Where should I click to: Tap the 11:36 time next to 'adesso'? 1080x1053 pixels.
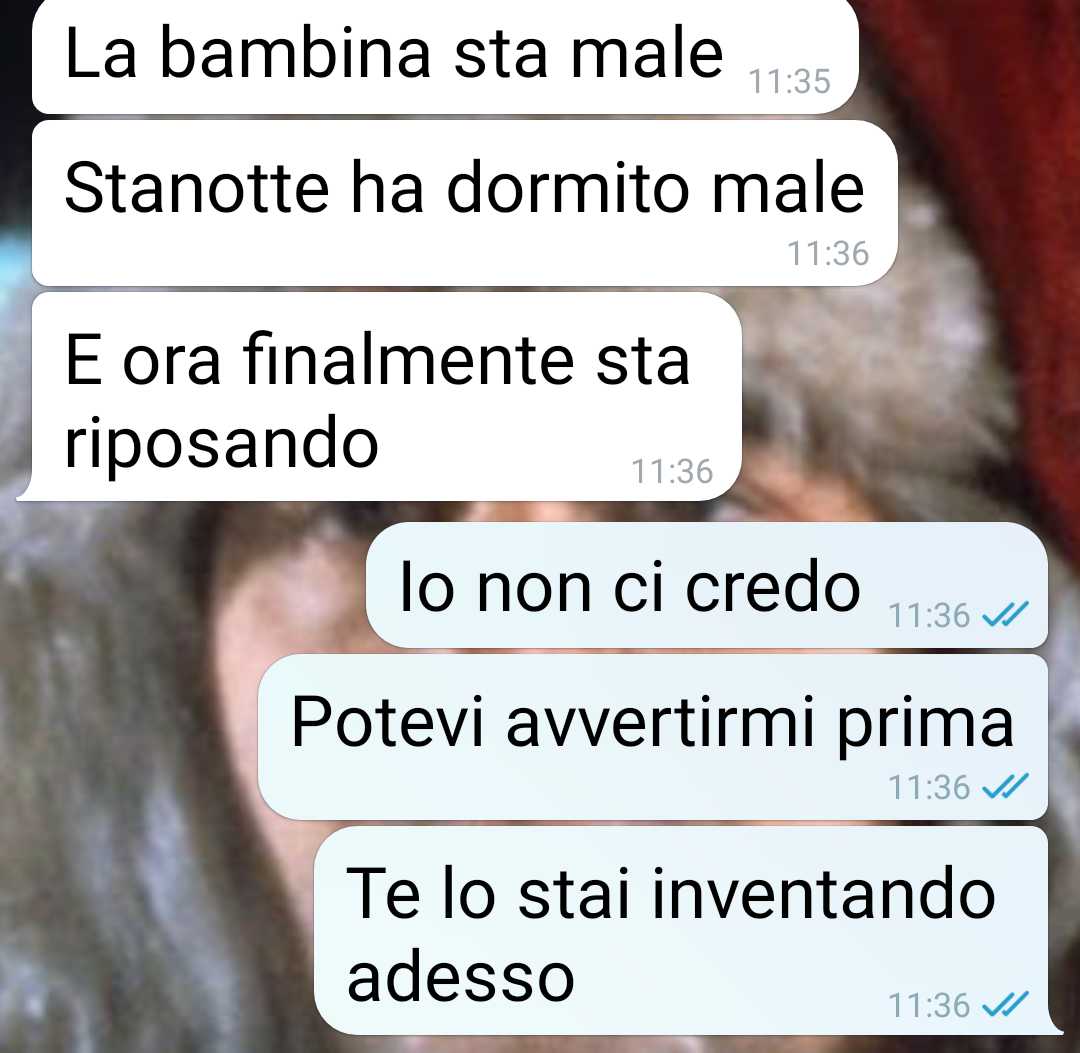coord(929,1005)
